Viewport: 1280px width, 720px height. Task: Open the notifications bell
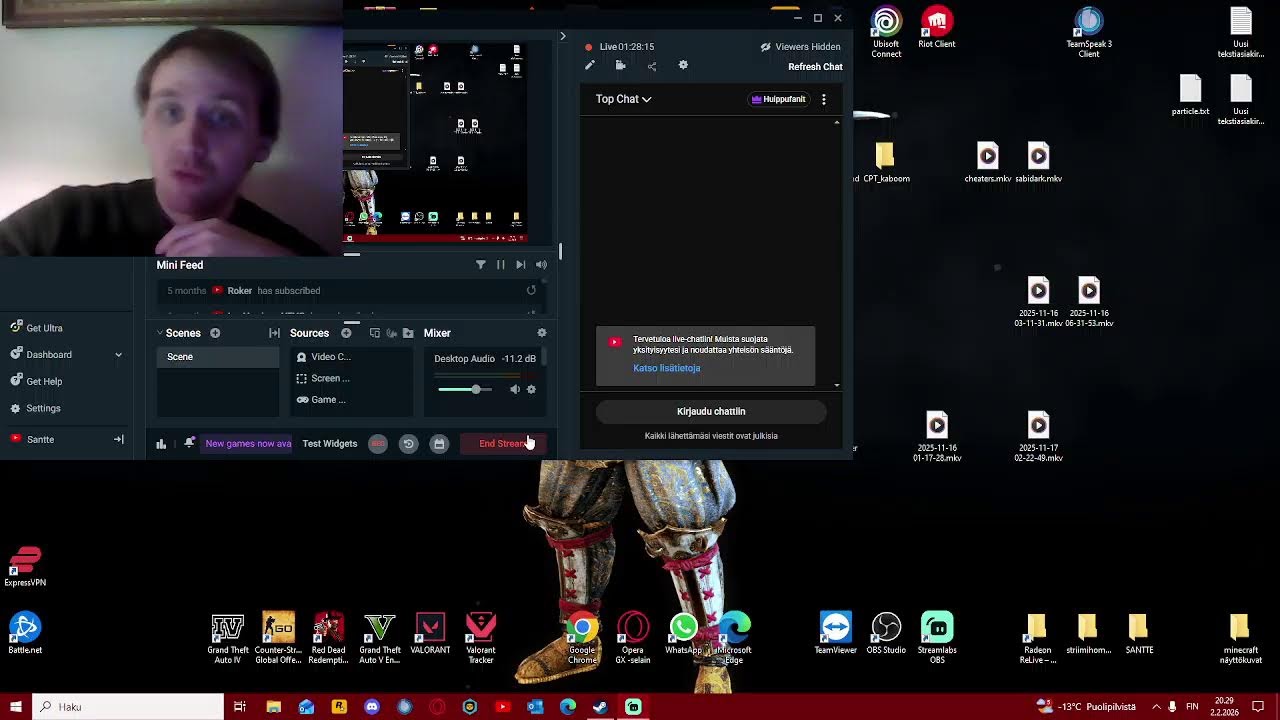pyautogui.click(x=189, y=443)
